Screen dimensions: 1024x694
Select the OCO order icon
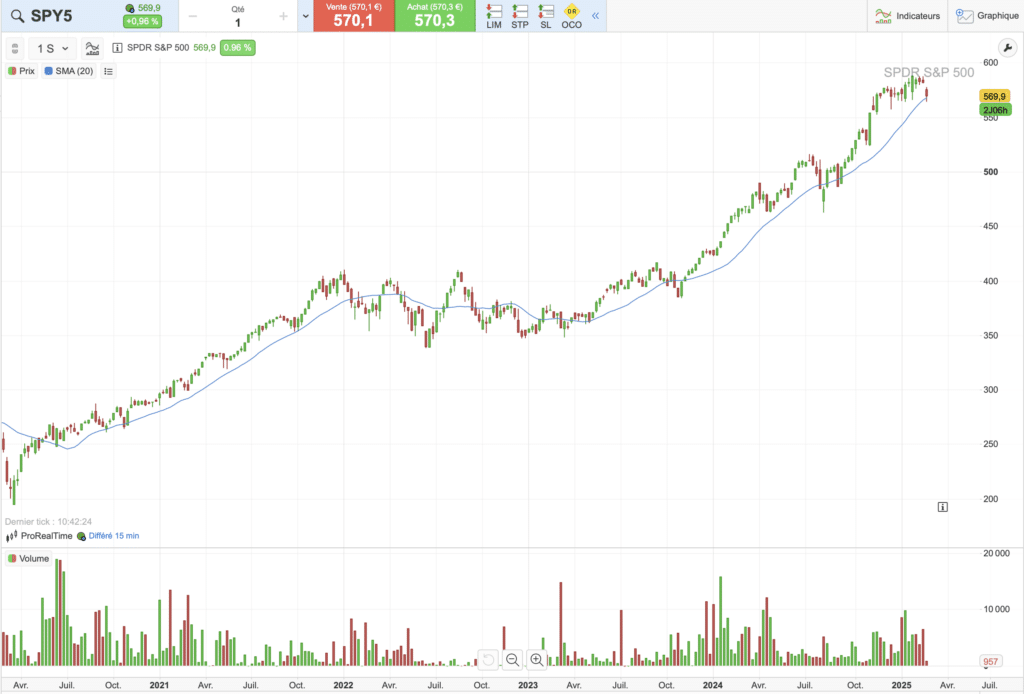coord(571,16)
